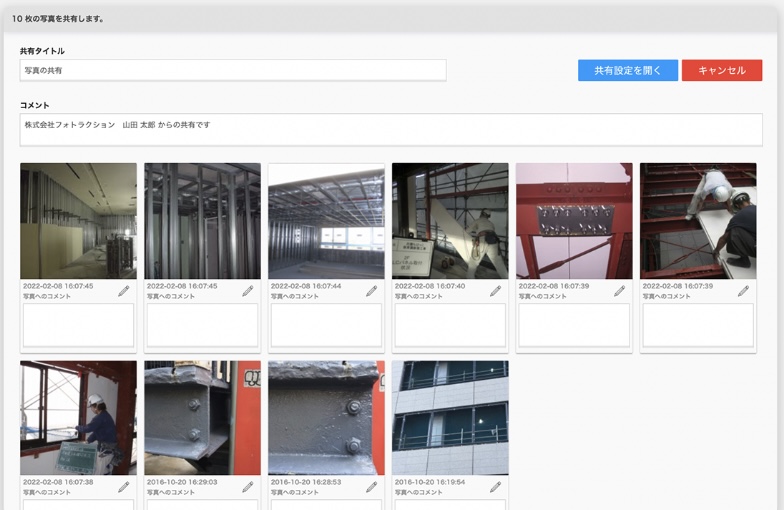Click comment box for photo dated 2022-02-08 16:07:40
Viewport: 784px width, 510px height.
click(x=450, y=325)
